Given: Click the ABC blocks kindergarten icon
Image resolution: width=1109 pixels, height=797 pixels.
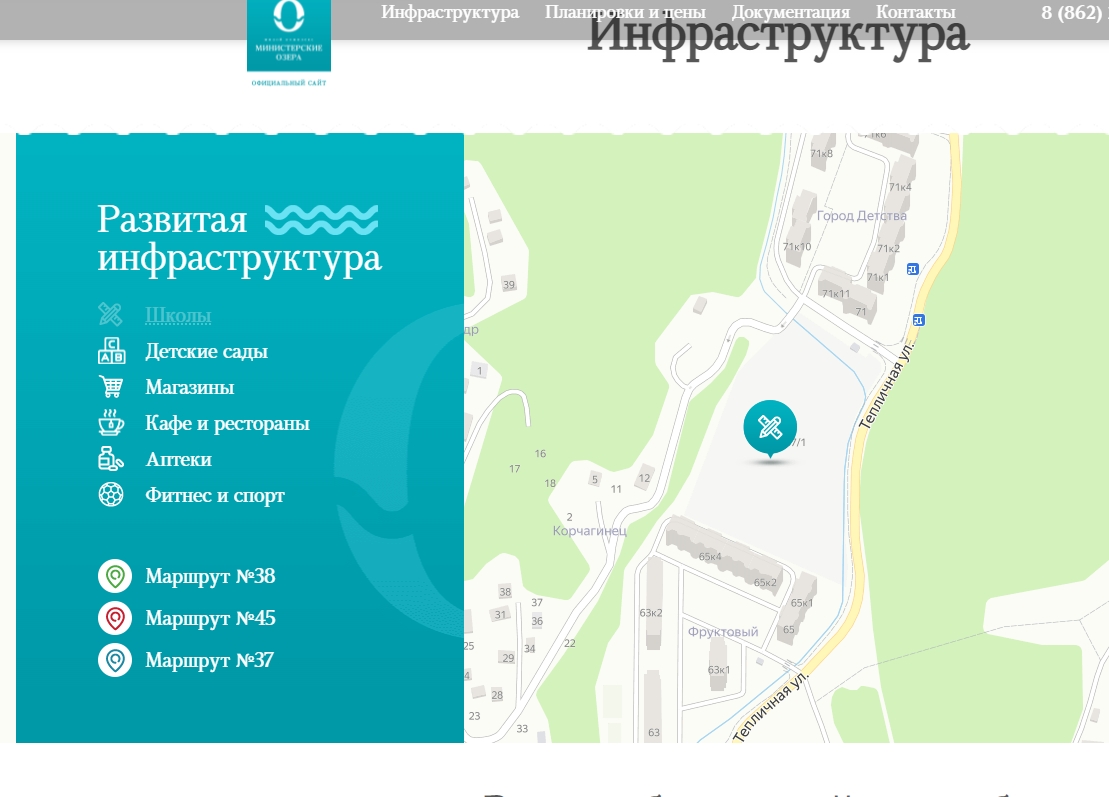Looking at the screenshot, I should [x=111, y=351].
